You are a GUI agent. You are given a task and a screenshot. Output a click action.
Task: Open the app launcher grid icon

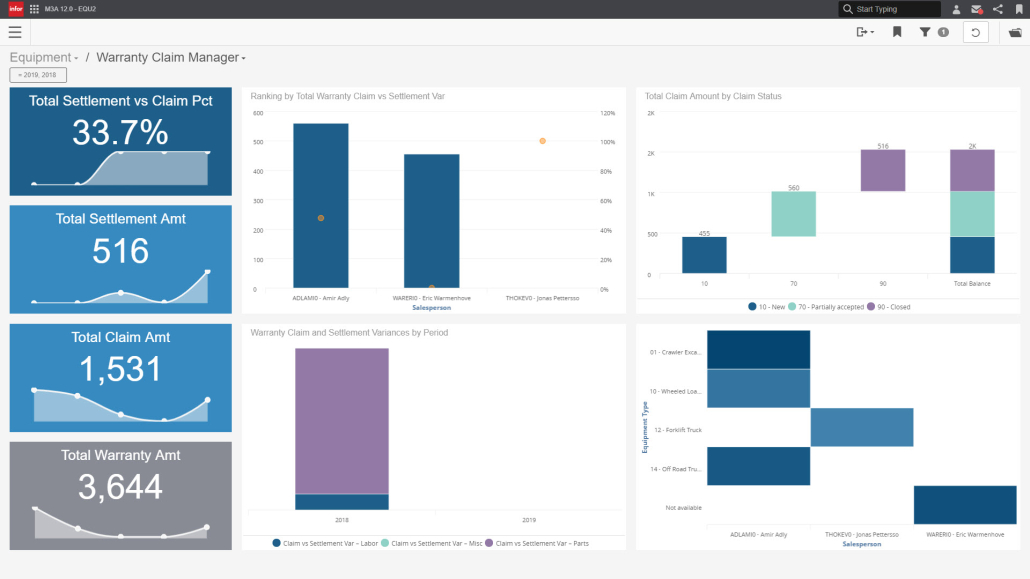click(35, 9)
